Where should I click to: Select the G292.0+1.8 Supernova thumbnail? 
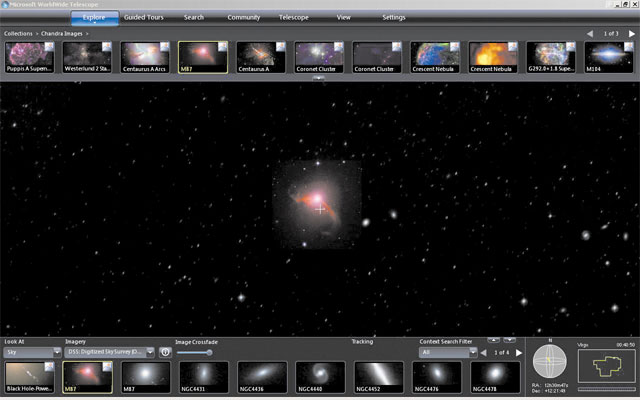tap(551, 58)
